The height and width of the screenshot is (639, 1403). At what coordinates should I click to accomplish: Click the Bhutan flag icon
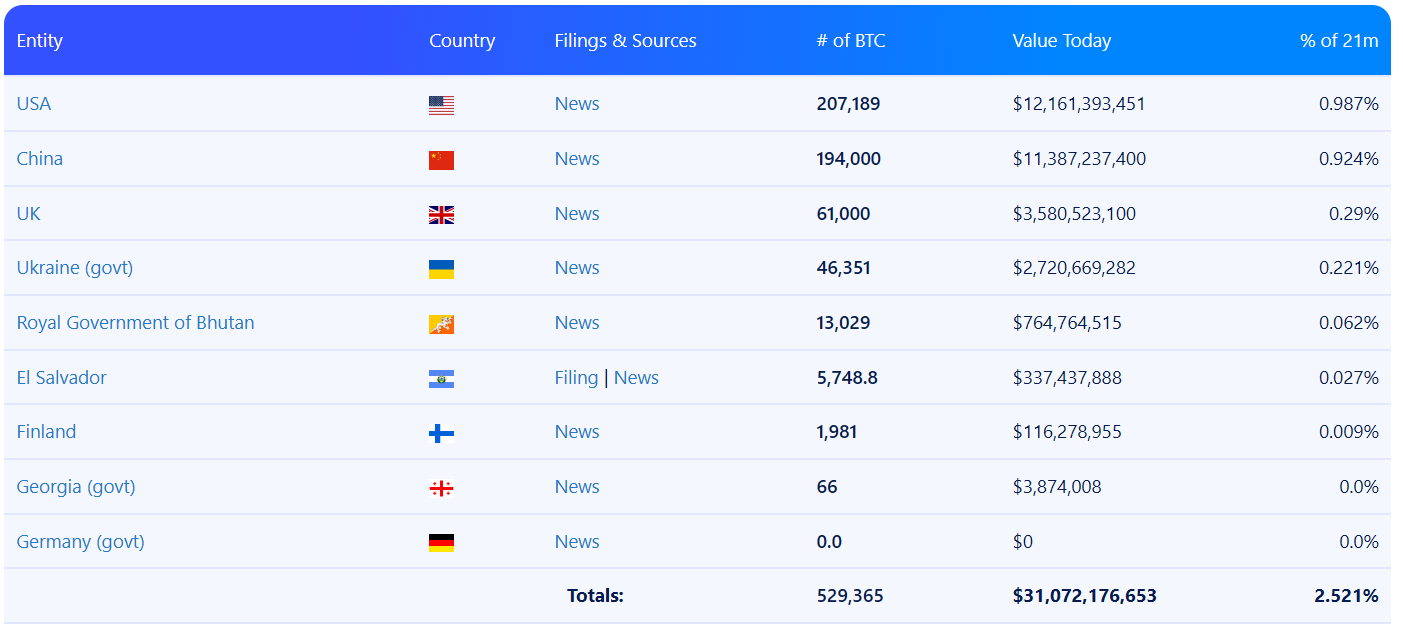[441, 324]
